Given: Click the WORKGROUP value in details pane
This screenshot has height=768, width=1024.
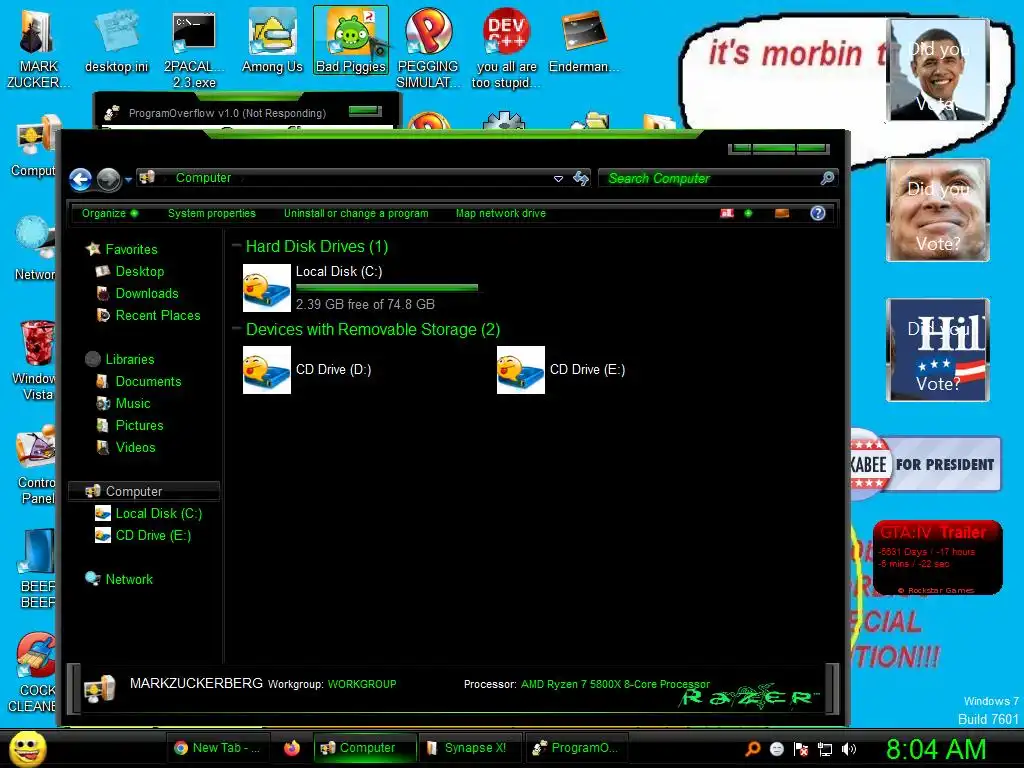Looking at the screenshot, I should (x=362, y=684).
